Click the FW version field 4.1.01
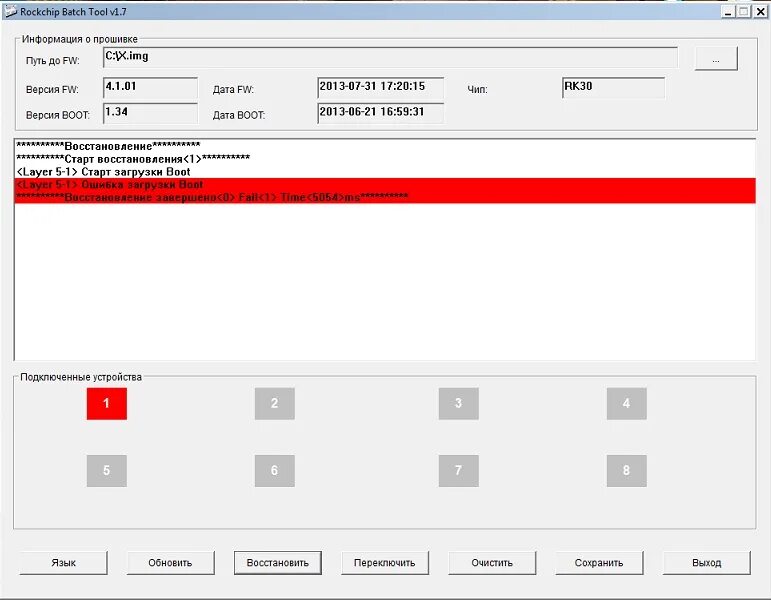The image size is (771, 600). pos(150,88)
